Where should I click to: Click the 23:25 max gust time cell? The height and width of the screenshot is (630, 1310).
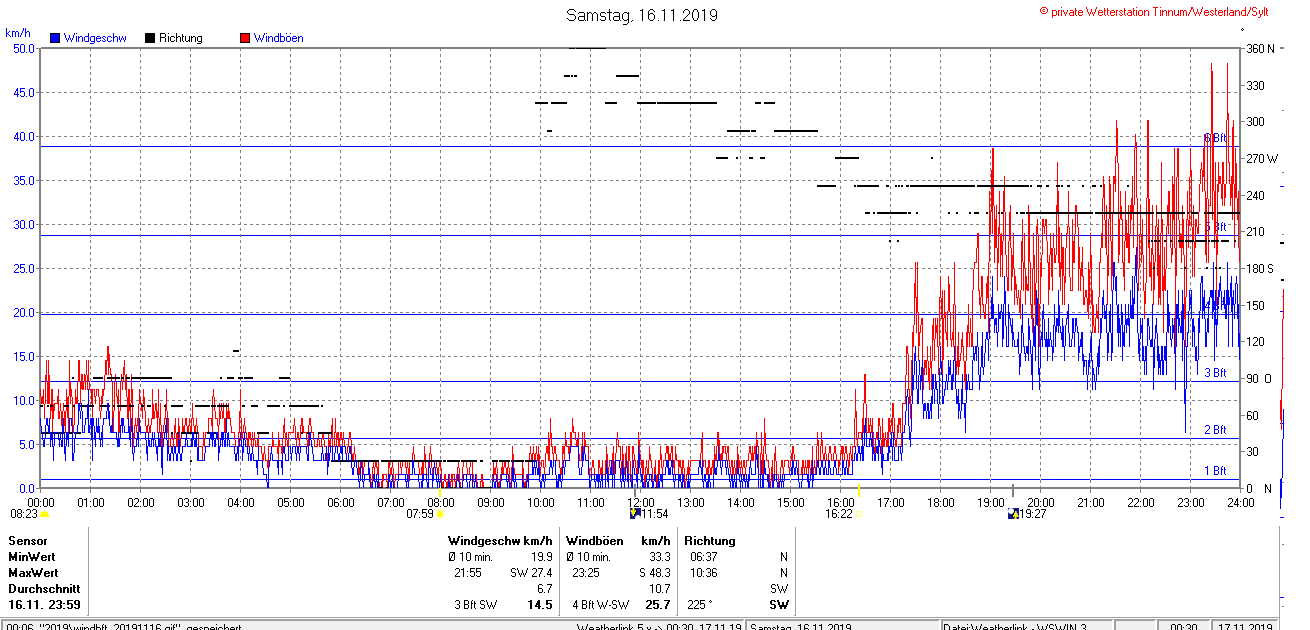click(x=586, y=573)
